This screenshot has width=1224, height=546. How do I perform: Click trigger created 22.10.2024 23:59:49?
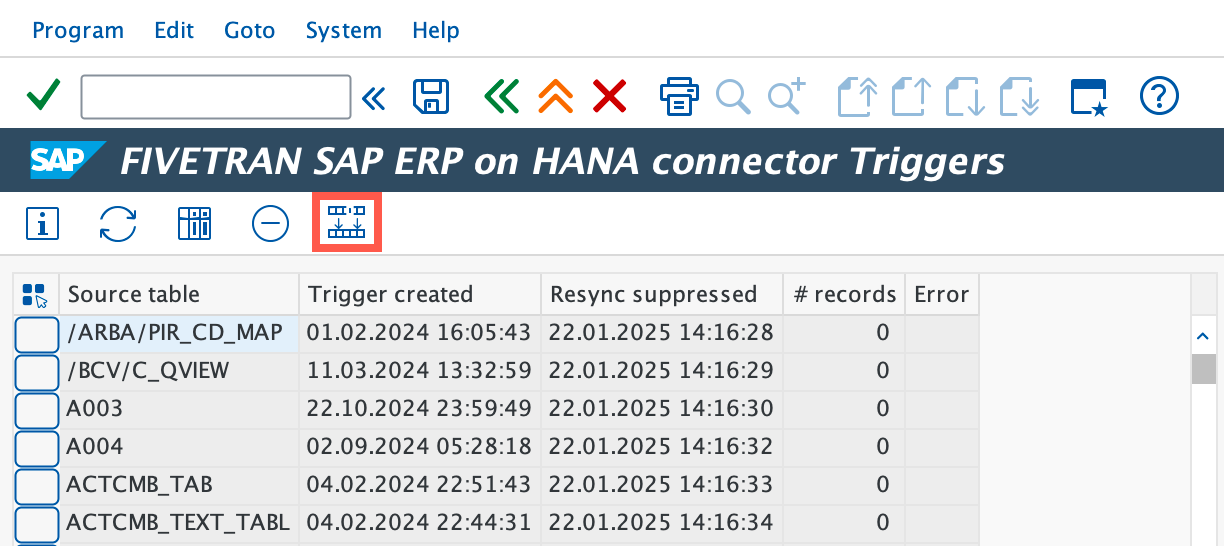click(x=420, y=410)
